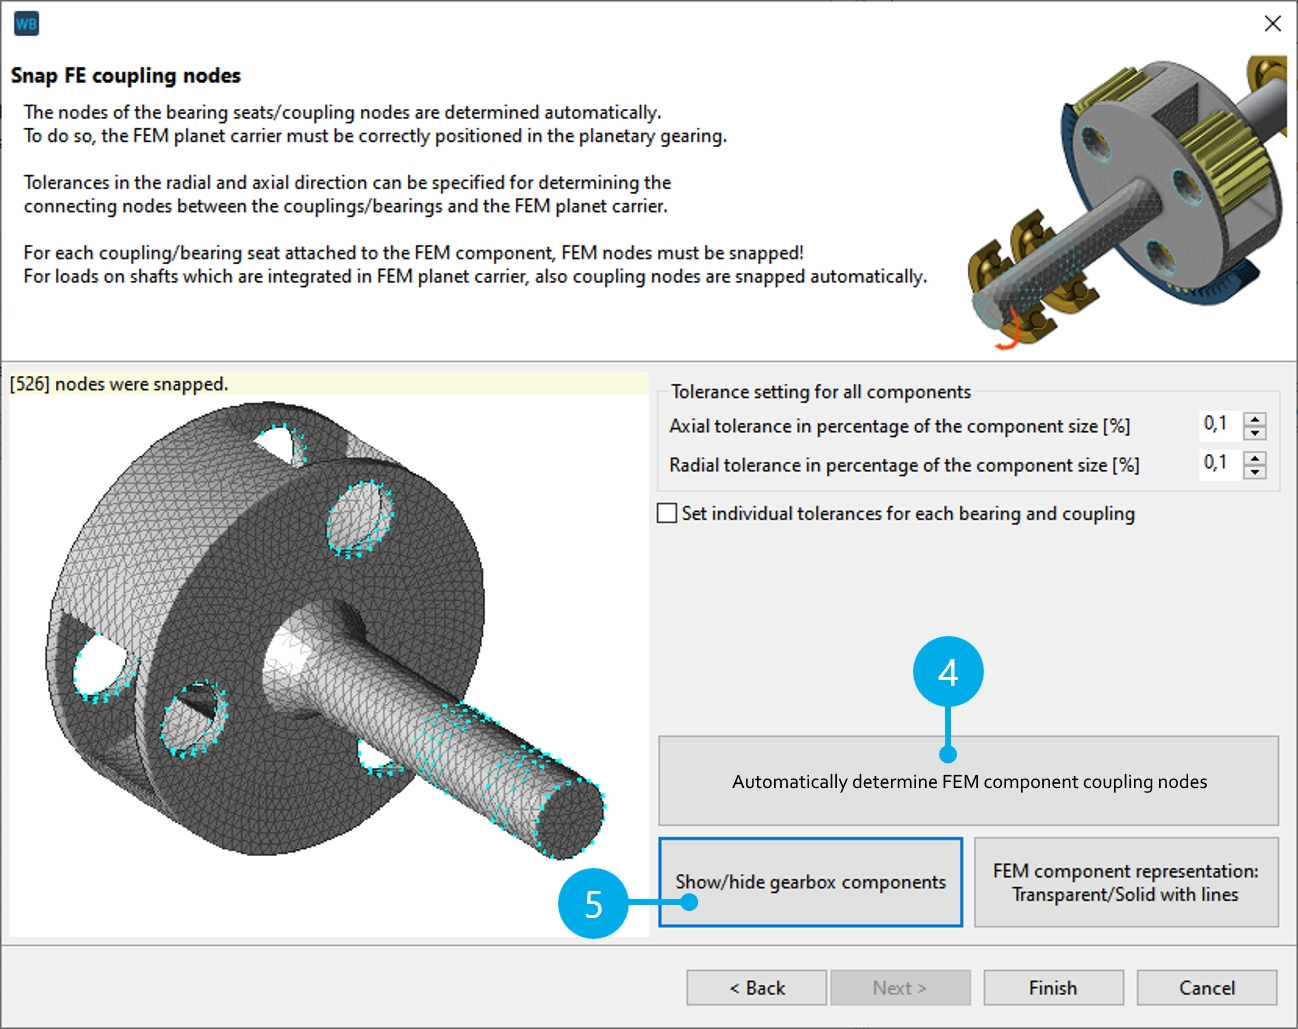Image resolution: width=1298 pixels, height=1029 pixels.
Task: Enable individual tolerances for each bearing checkbox
Action: (x=667, y=513)
